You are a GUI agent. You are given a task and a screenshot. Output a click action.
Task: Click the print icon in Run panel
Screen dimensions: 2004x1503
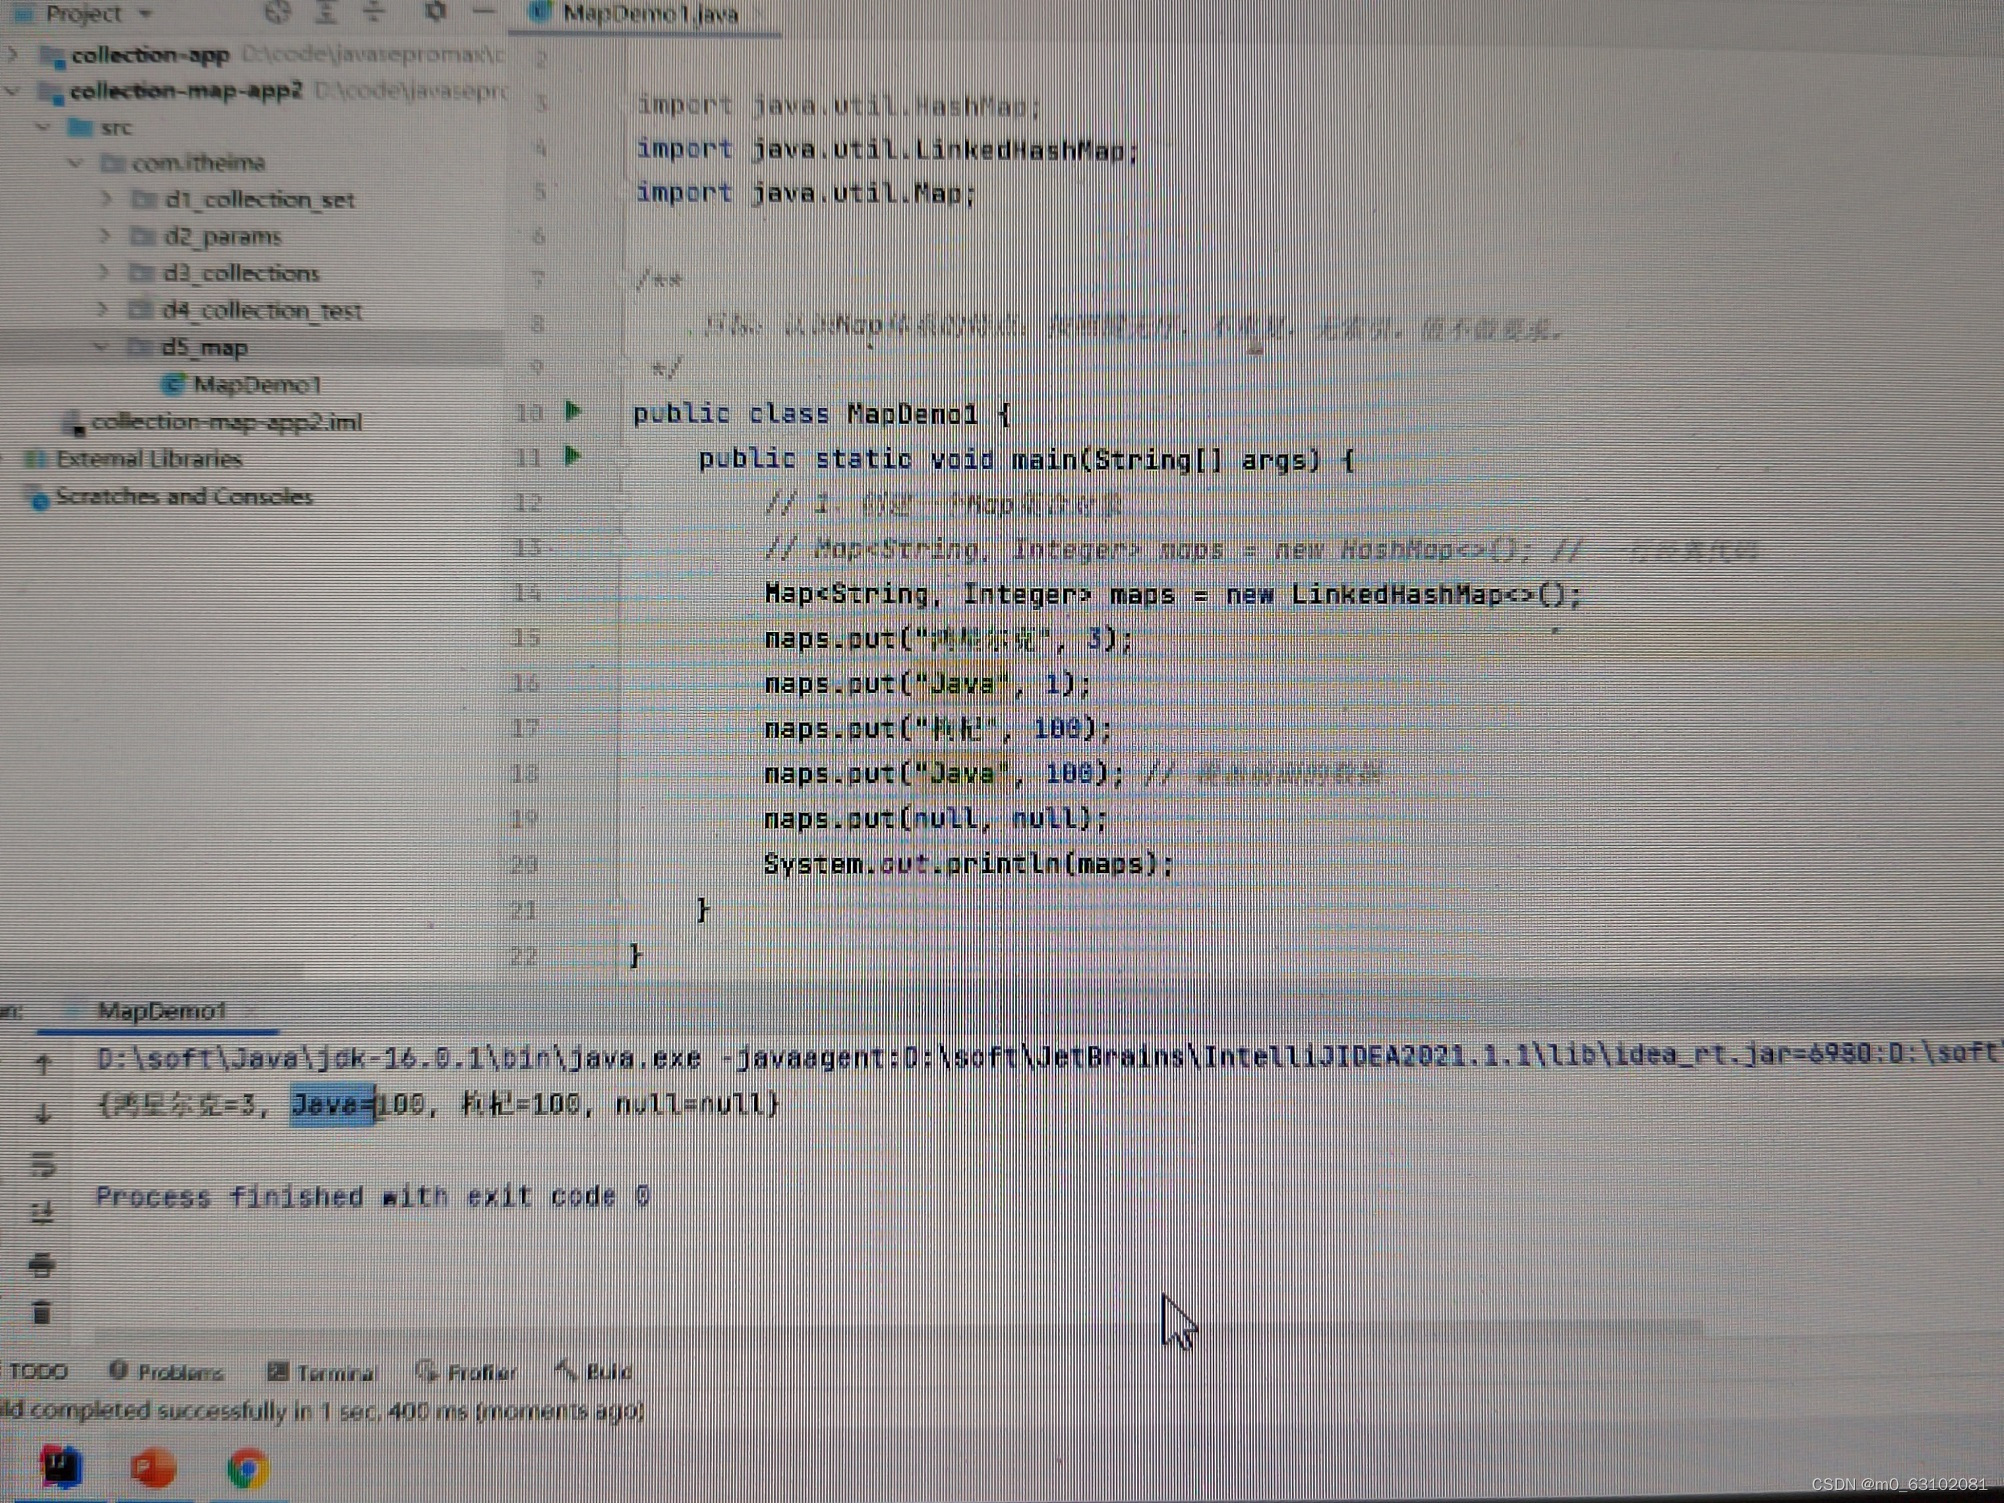pos(41,1265)
